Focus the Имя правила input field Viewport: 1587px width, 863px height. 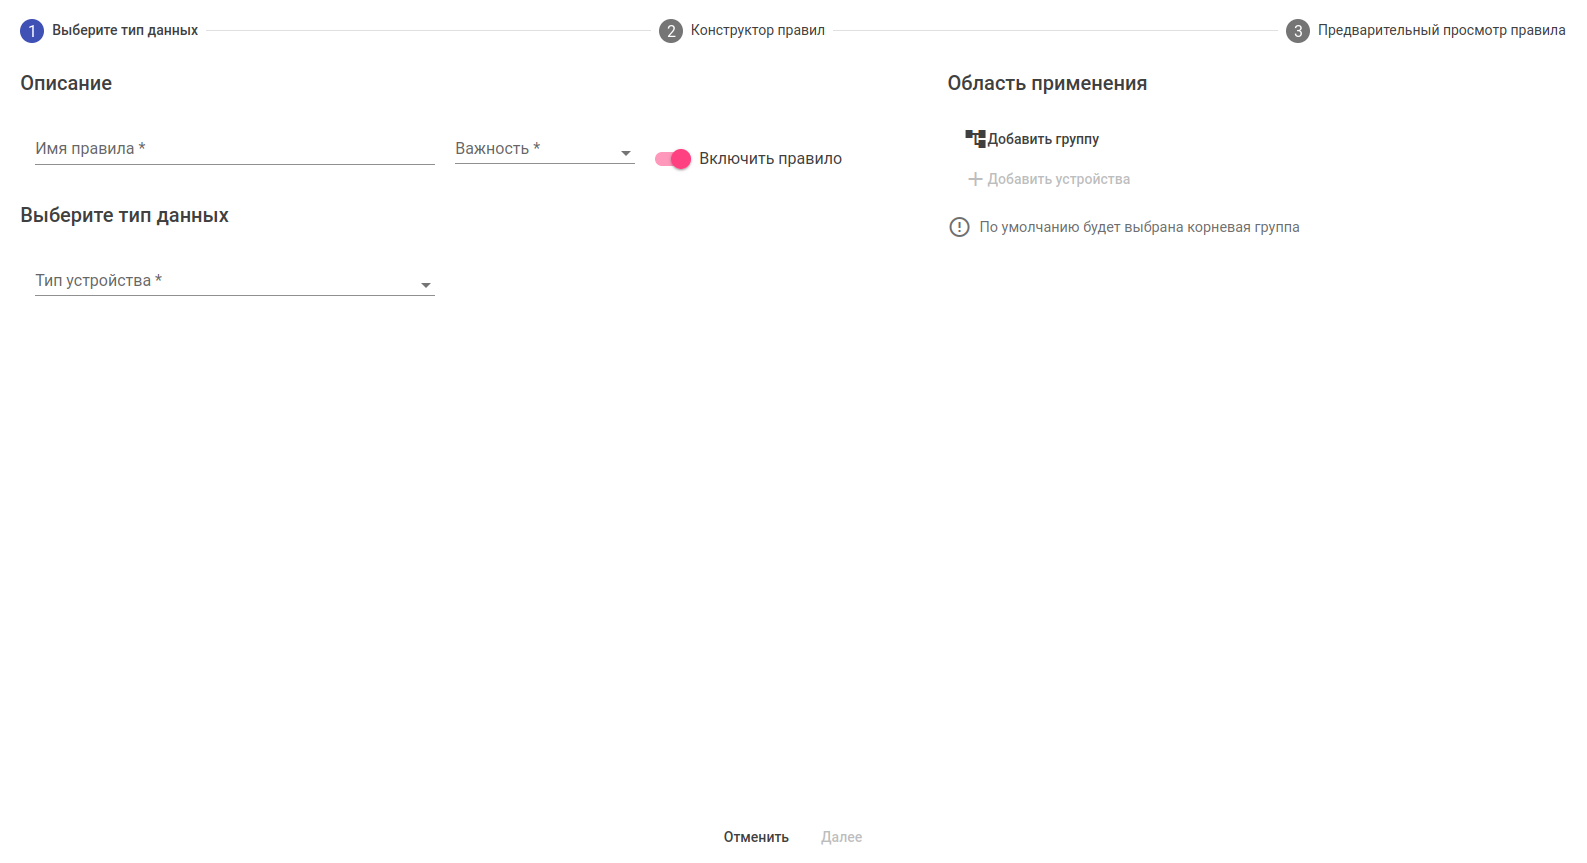point(234,150)
